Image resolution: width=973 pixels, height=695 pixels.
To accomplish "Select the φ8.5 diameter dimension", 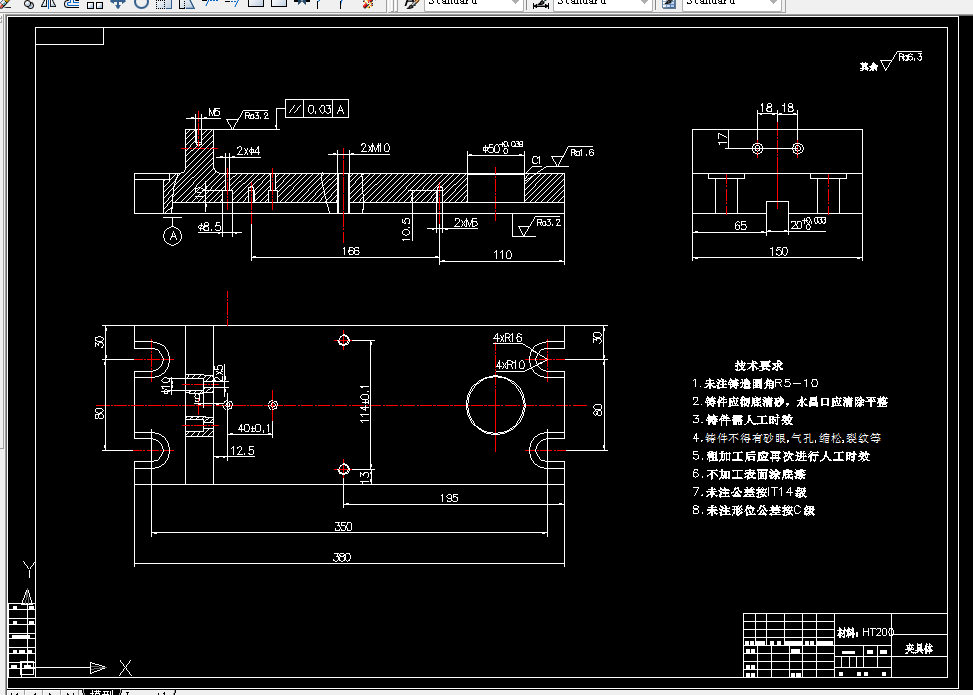I will tap(210, 226).
